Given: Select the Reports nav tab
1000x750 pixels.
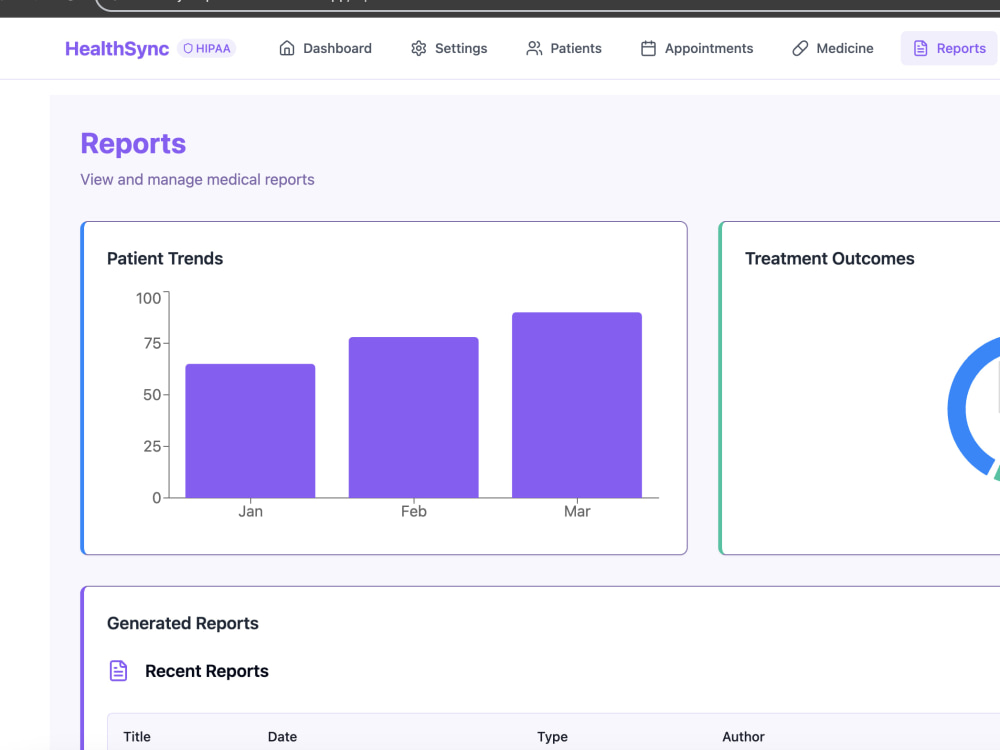Looking at the screenshot, I should tap(949, 48).
